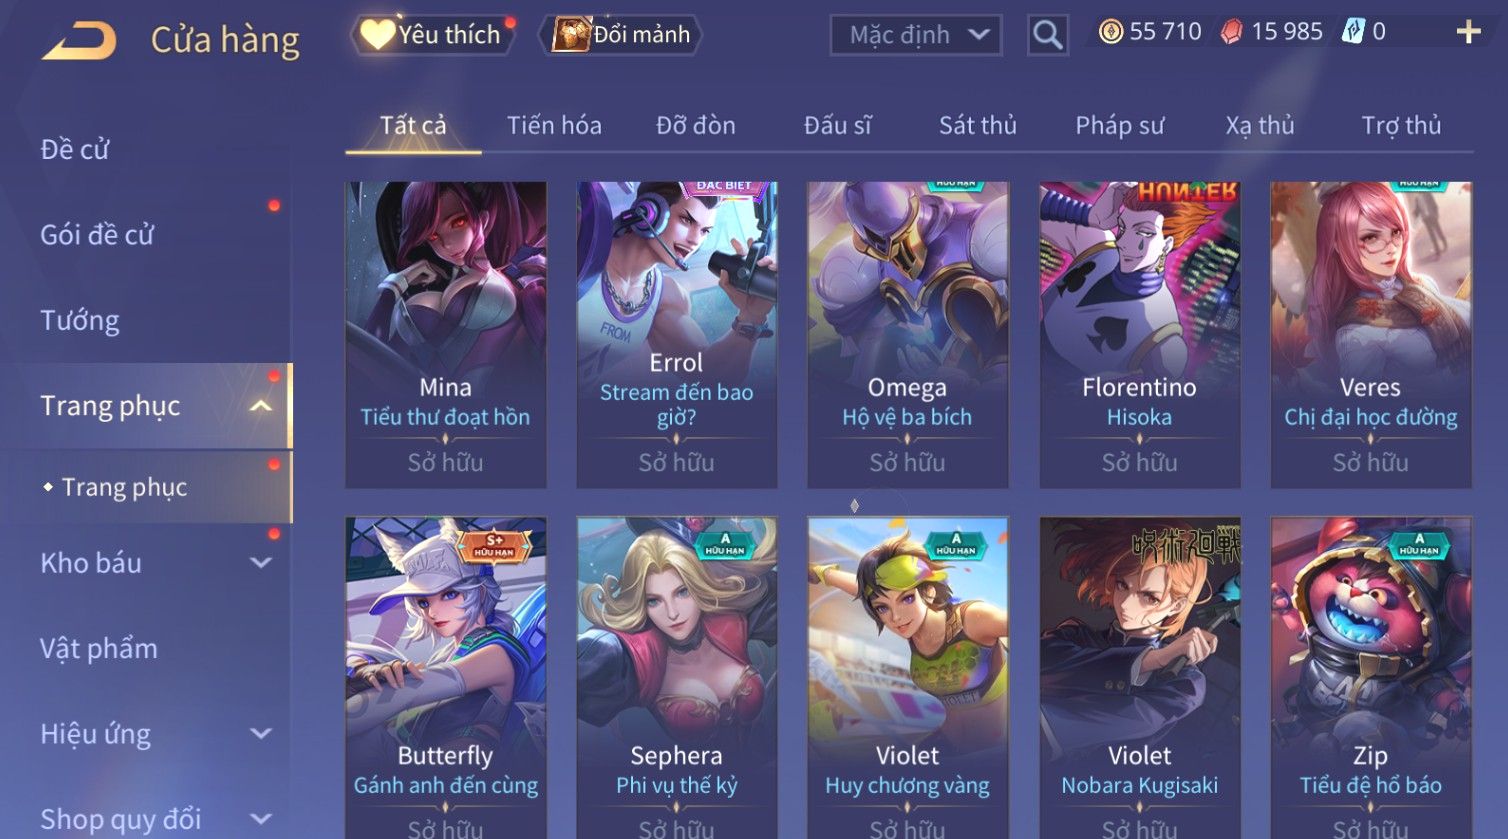The height and width of the screenshot is (839, 1508).
Task: Click the gold coin currency icon
Action: pyautogui.click(x=1110, y=32)
